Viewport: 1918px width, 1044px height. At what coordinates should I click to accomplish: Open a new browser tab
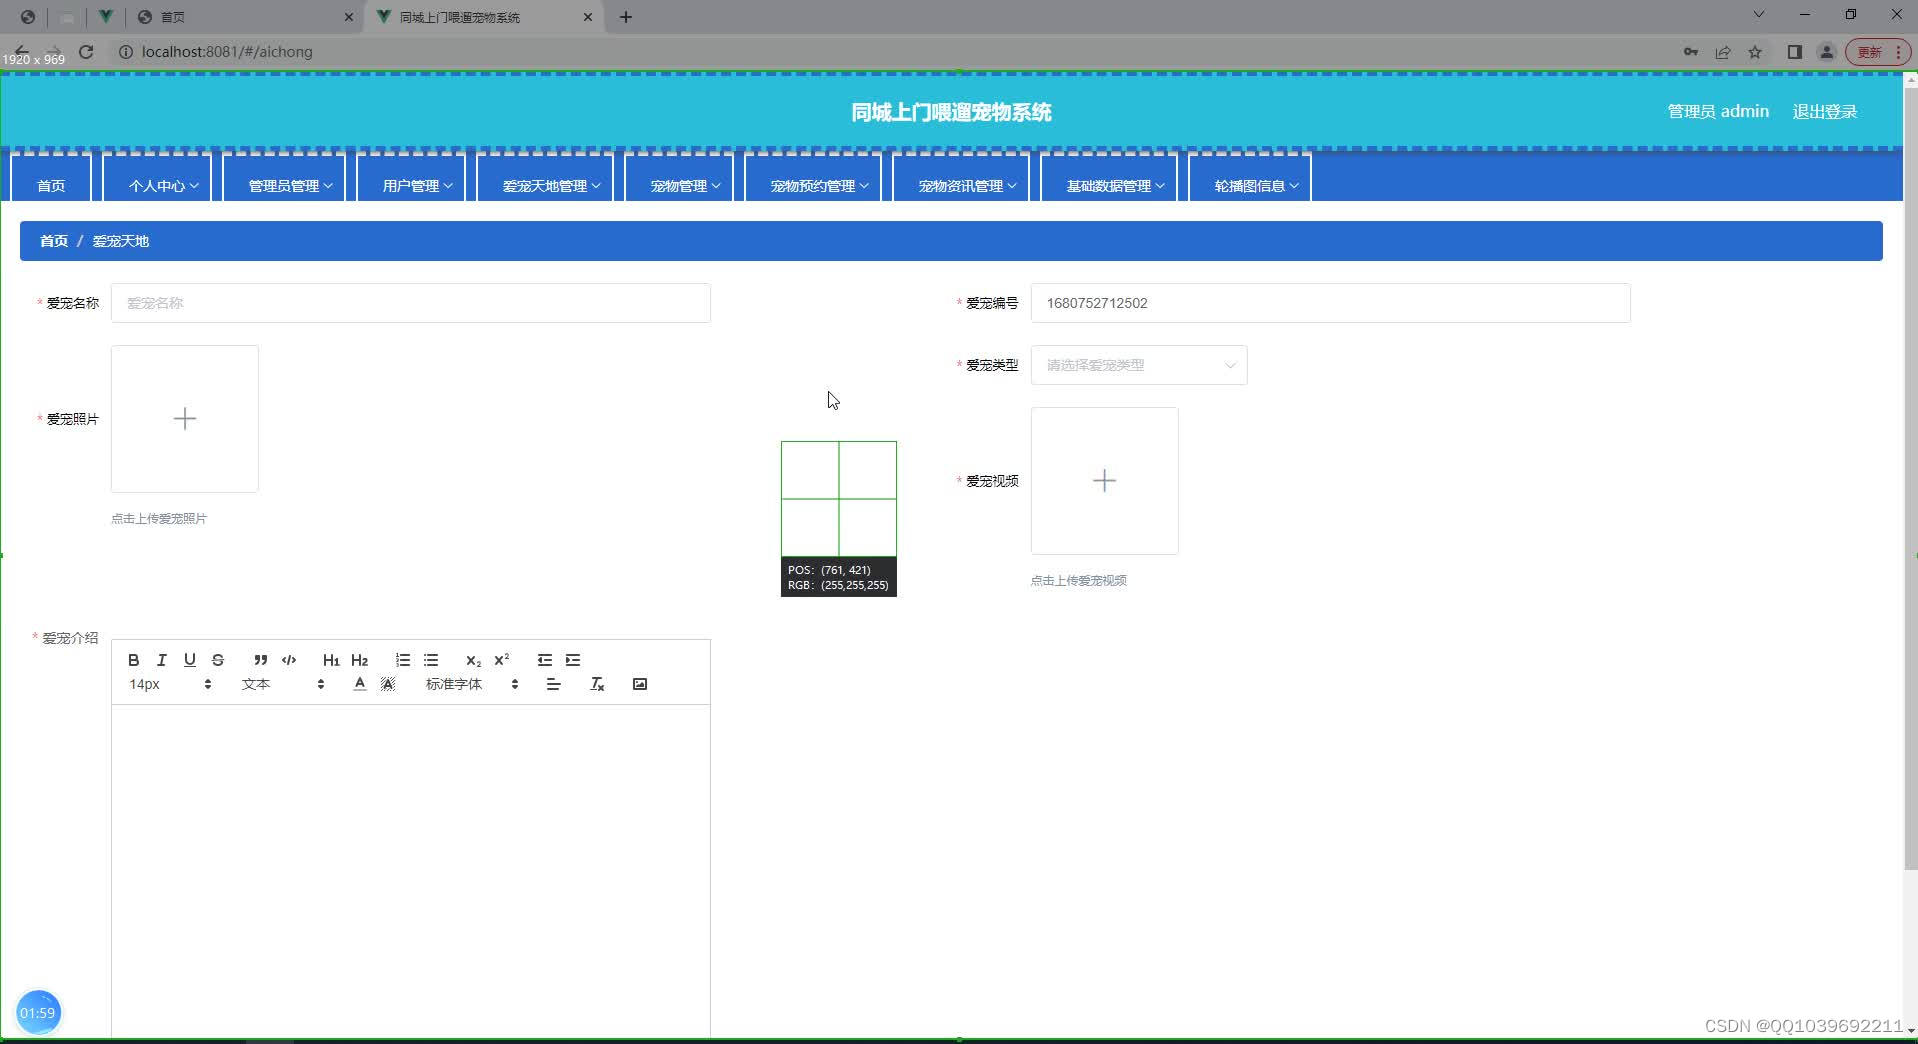click(x=626, y=17)
